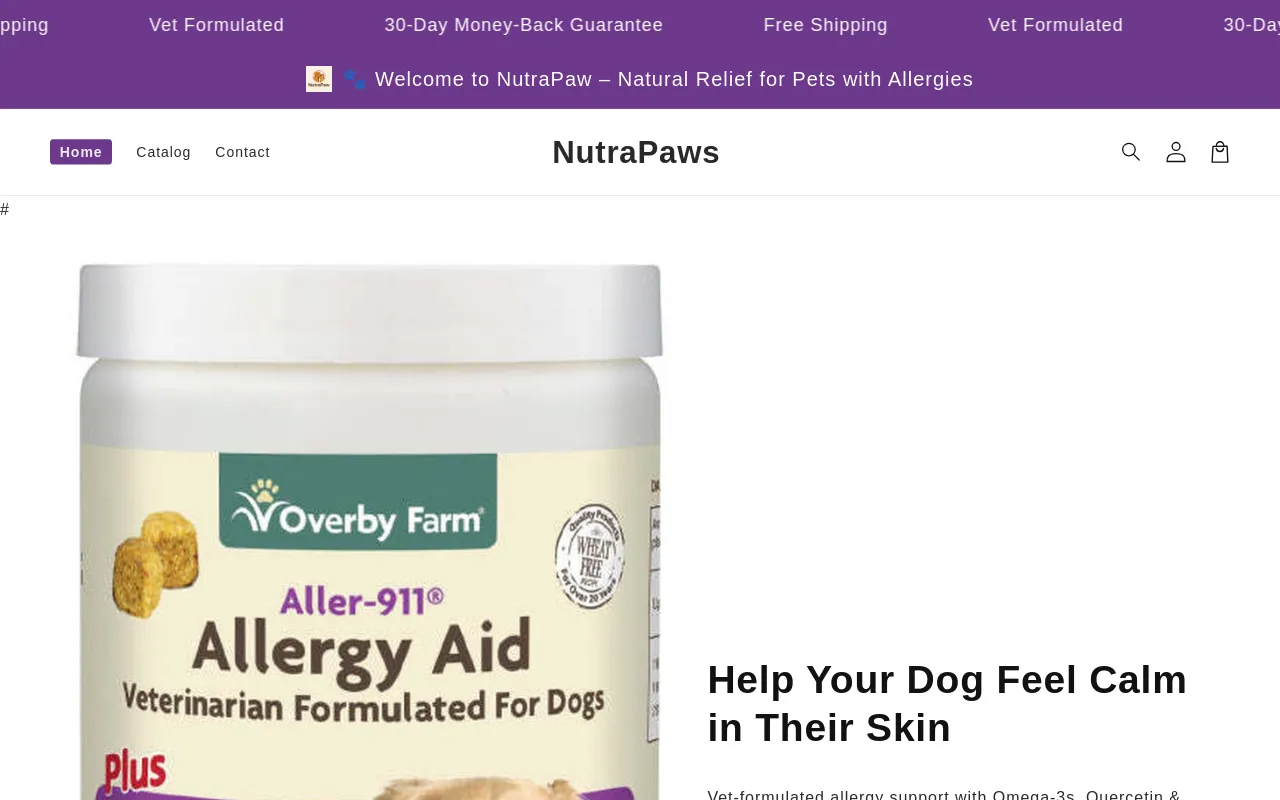Image resolution: width=1280 pixels, height=800 pixels.
Task: Click the paw prints emoji in banner
Action: 355,79
